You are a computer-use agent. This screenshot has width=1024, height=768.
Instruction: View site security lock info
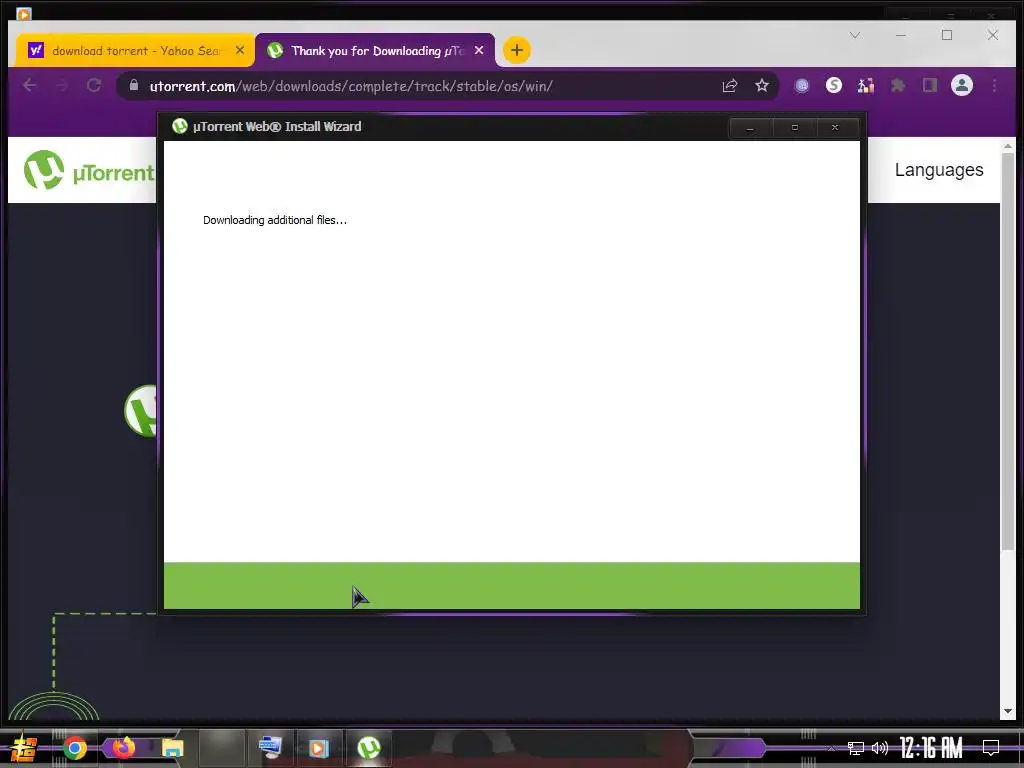click(134, 86)
